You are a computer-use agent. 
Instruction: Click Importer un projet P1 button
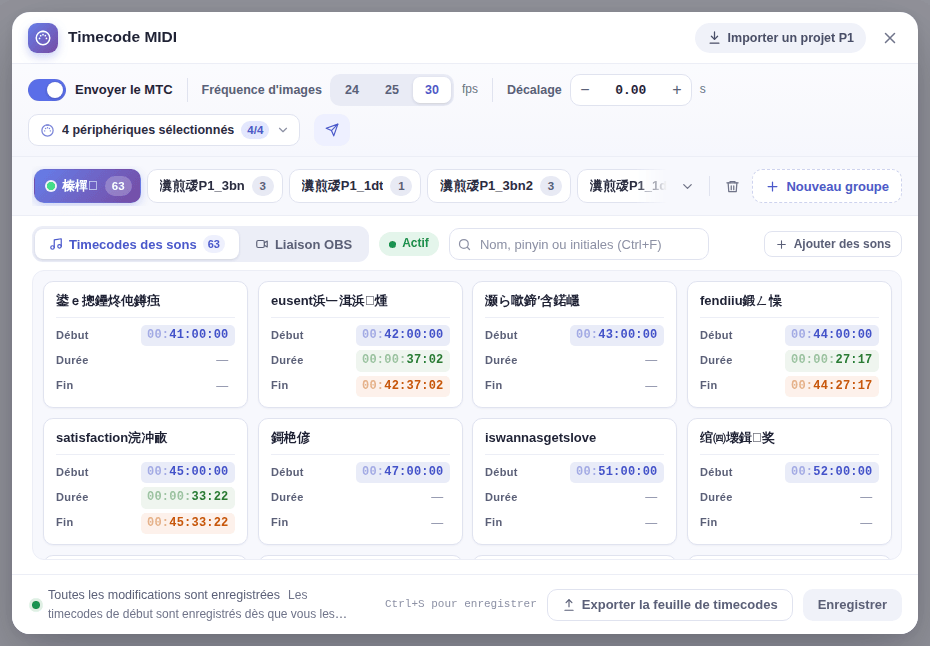pyautogui.click(x=781, y=38)
